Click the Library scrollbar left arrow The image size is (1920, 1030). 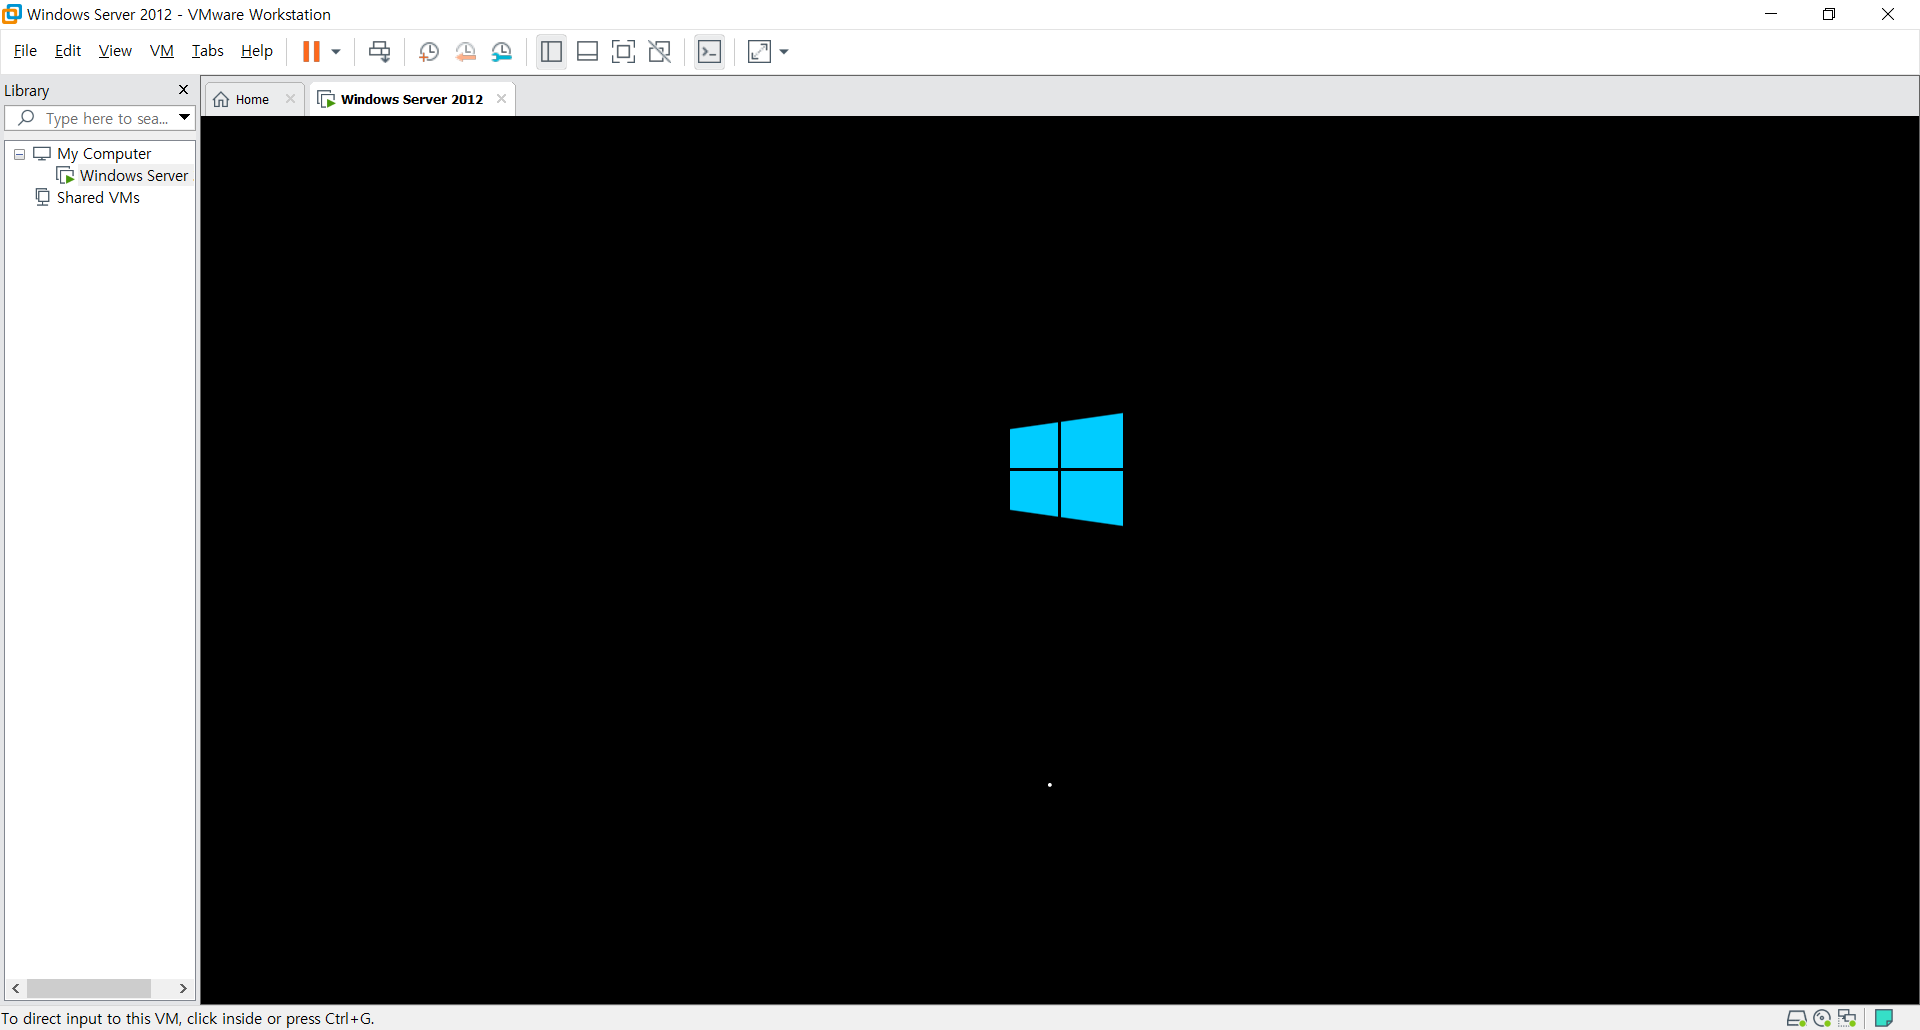tap(16, 989)
